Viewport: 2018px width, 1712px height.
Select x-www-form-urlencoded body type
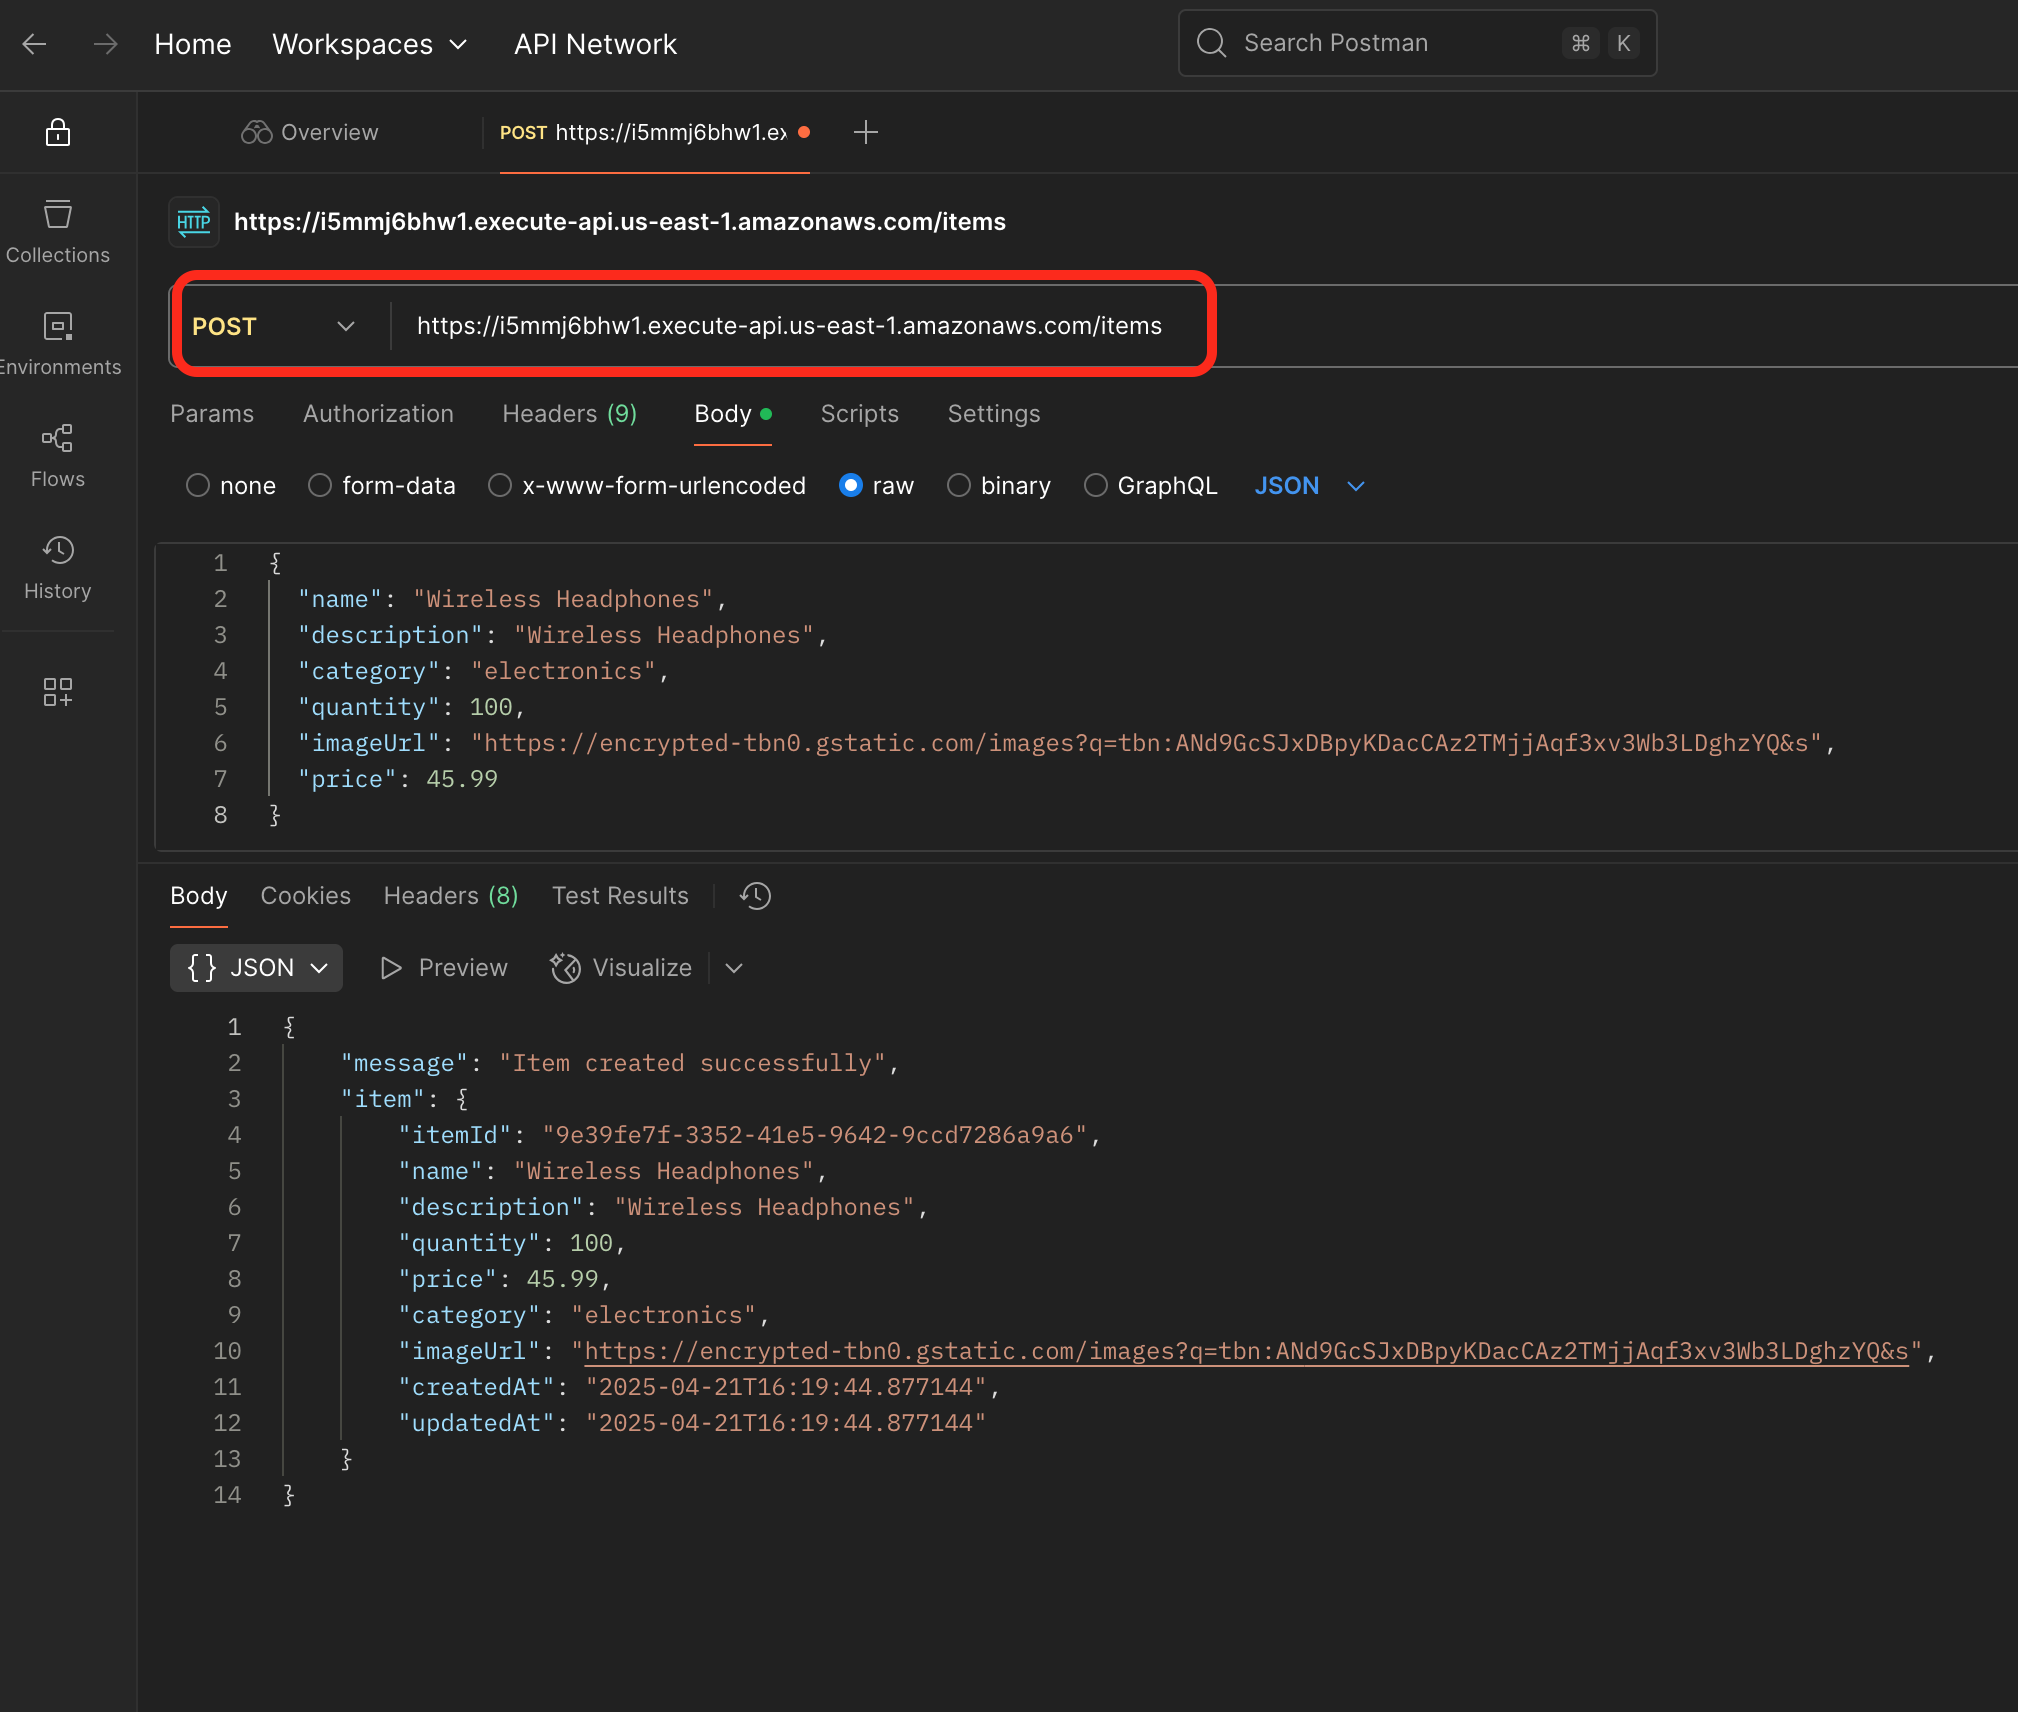coord(500,486)
